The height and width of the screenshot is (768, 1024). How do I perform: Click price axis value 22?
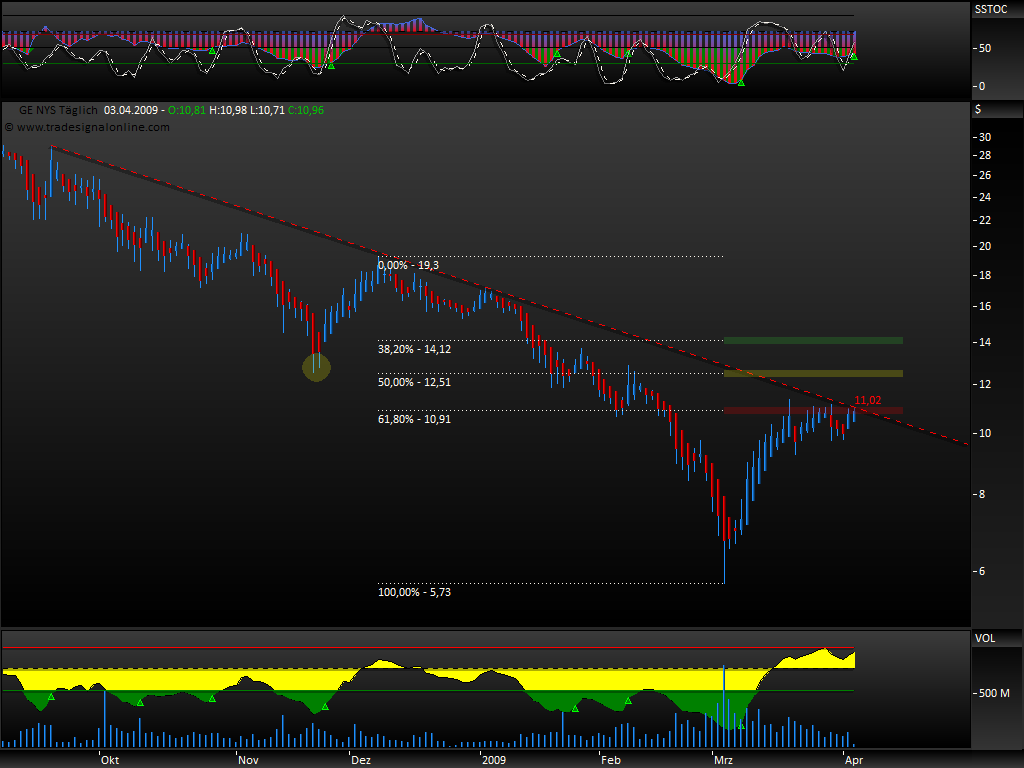click(x=985, y=220)
